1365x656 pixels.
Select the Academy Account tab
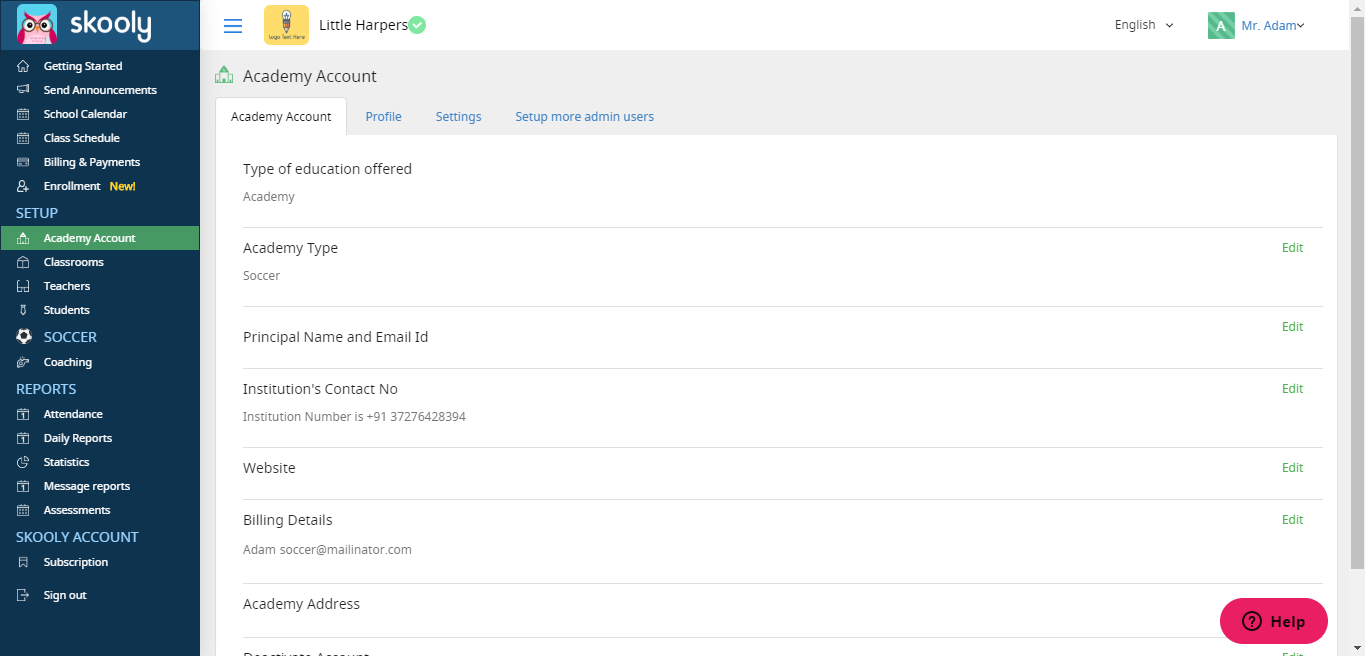[281, 116]
